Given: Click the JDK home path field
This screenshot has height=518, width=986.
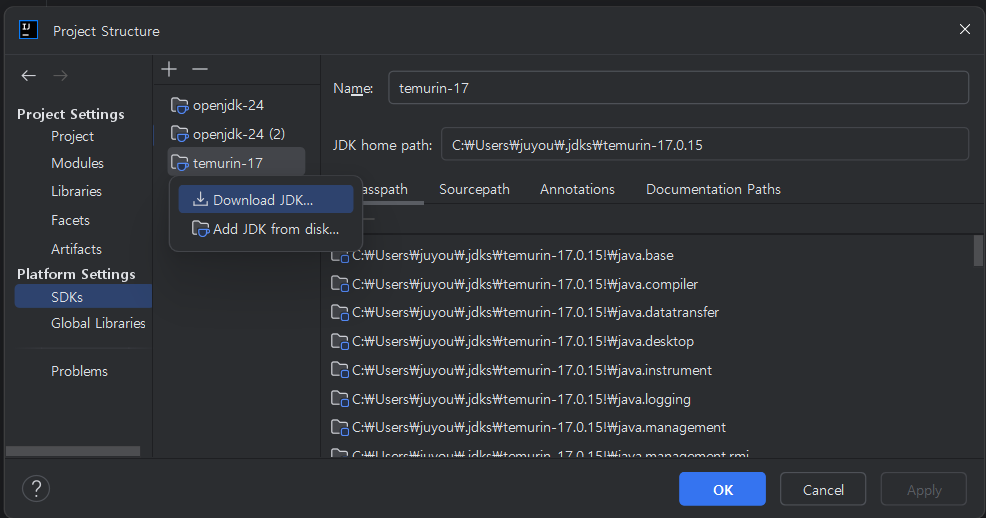Looking at the screenshot, I should click(x=704, y=144).
